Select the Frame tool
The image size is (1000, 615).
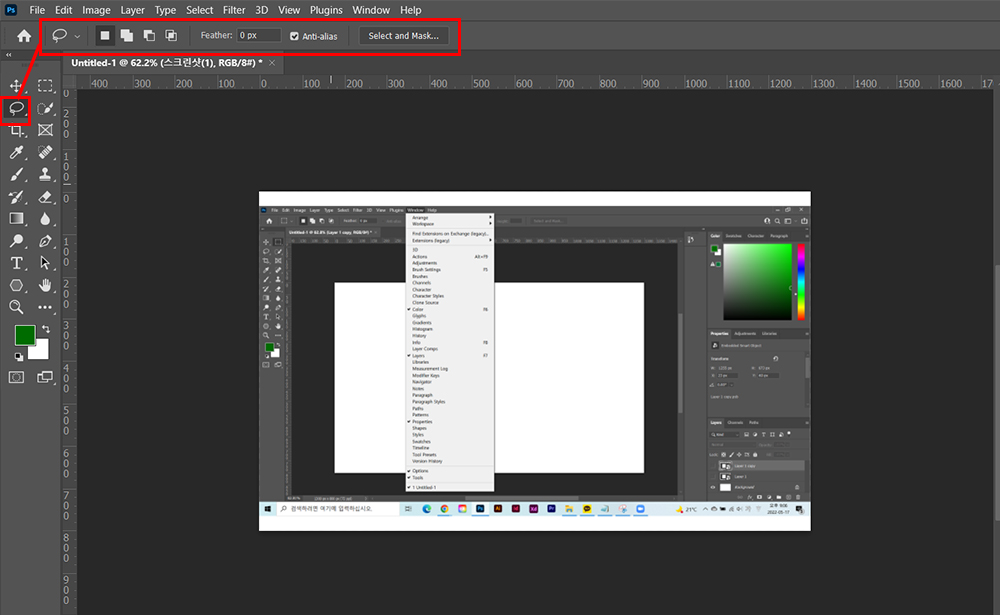click(x=45, y=130)
